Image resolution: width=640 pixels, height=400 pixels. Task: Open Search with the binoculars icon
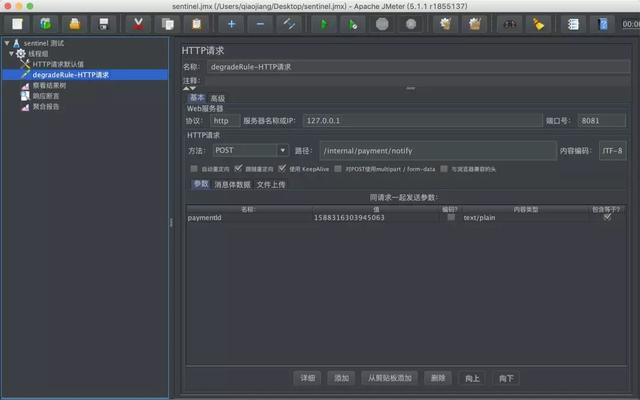tap(509, 24)
